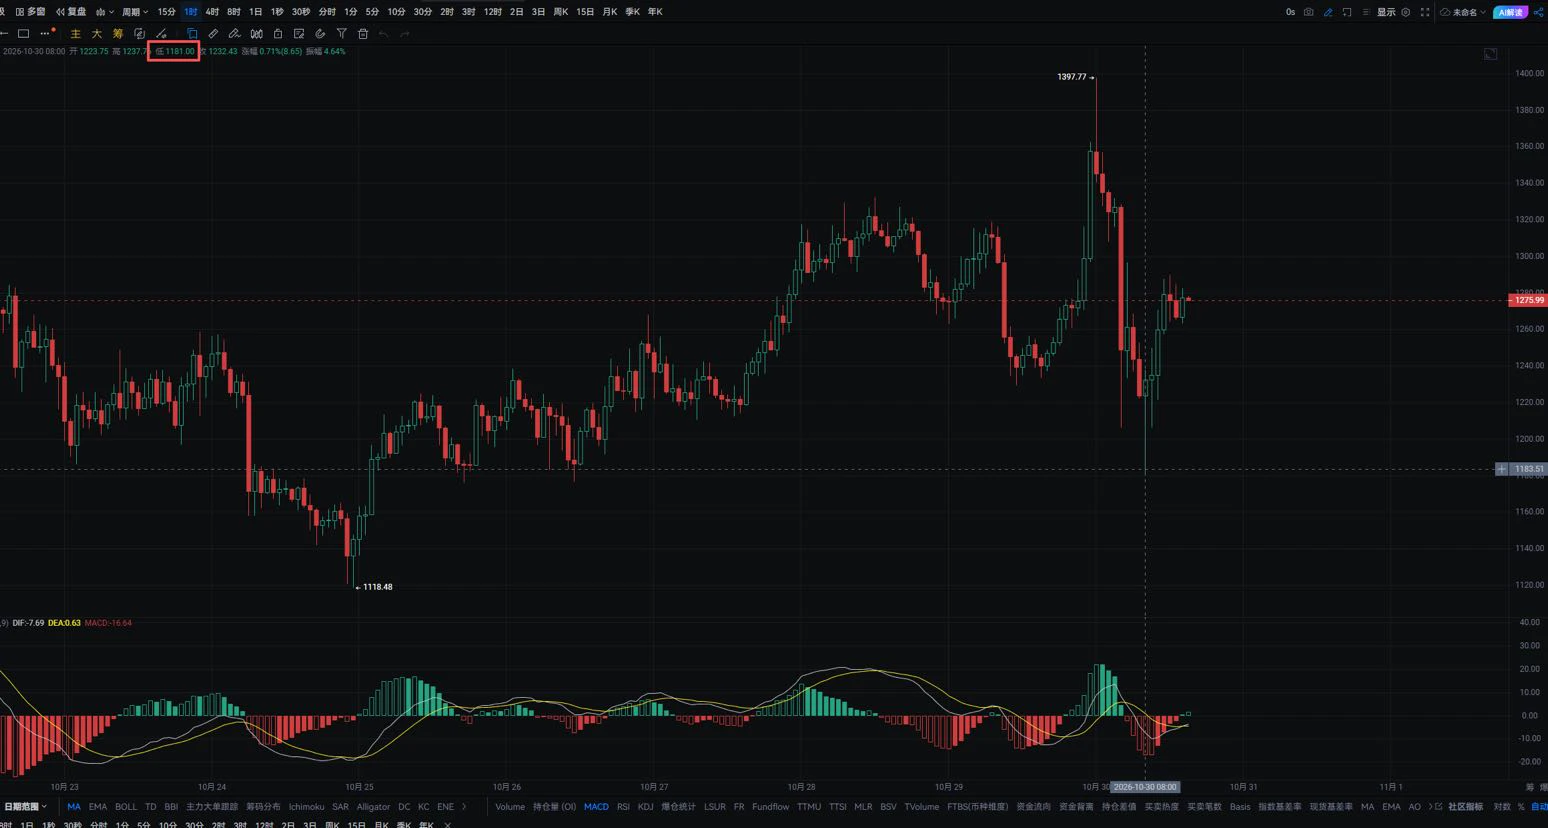The width and height of the screenshot is (1548, 828).
Task: Click the 筹 chip distribution icon
Action: [x=118, y=34]
